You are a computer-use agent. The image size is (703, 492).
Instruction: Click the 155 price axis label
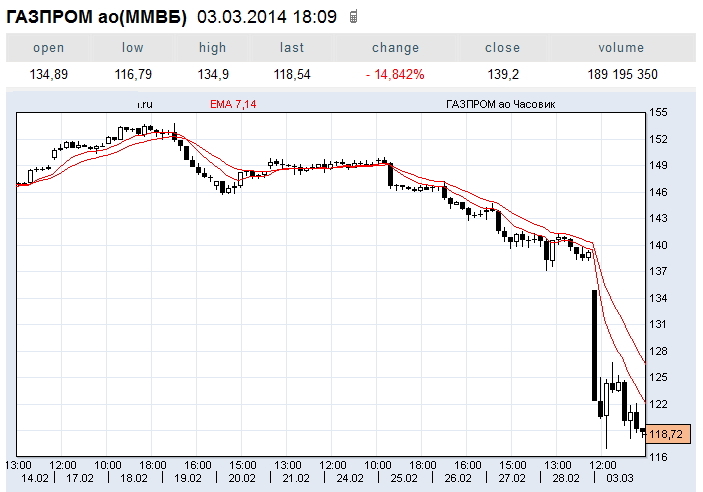pos(658,112)
